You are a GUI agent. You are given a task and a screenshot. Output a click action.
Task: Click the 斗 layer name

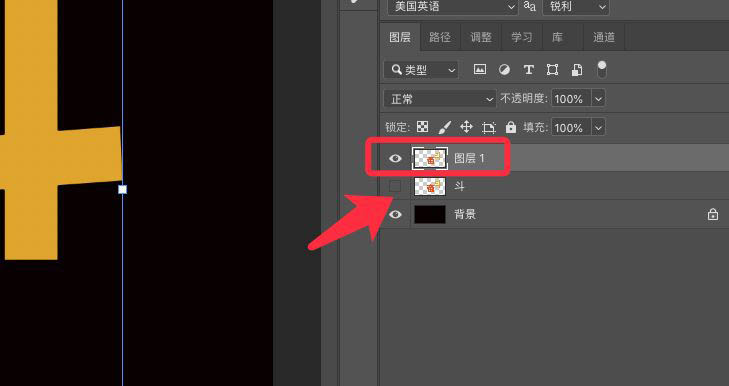[459, 186]
